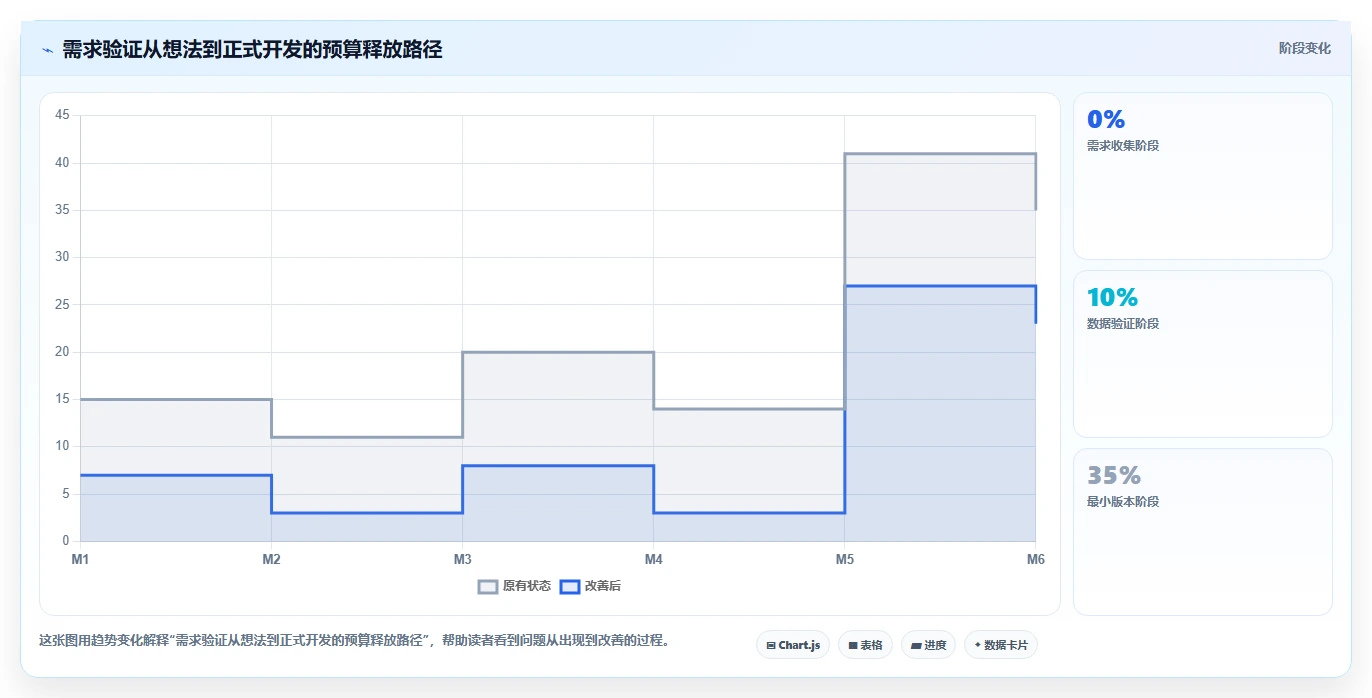Click the M1 axis label
The width and height of the screenshot is (1372, 698).
80,559
